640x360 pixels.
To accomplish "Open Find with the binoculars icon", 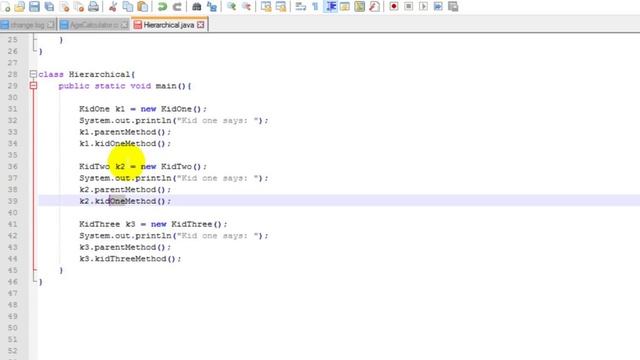I will 196,7.
